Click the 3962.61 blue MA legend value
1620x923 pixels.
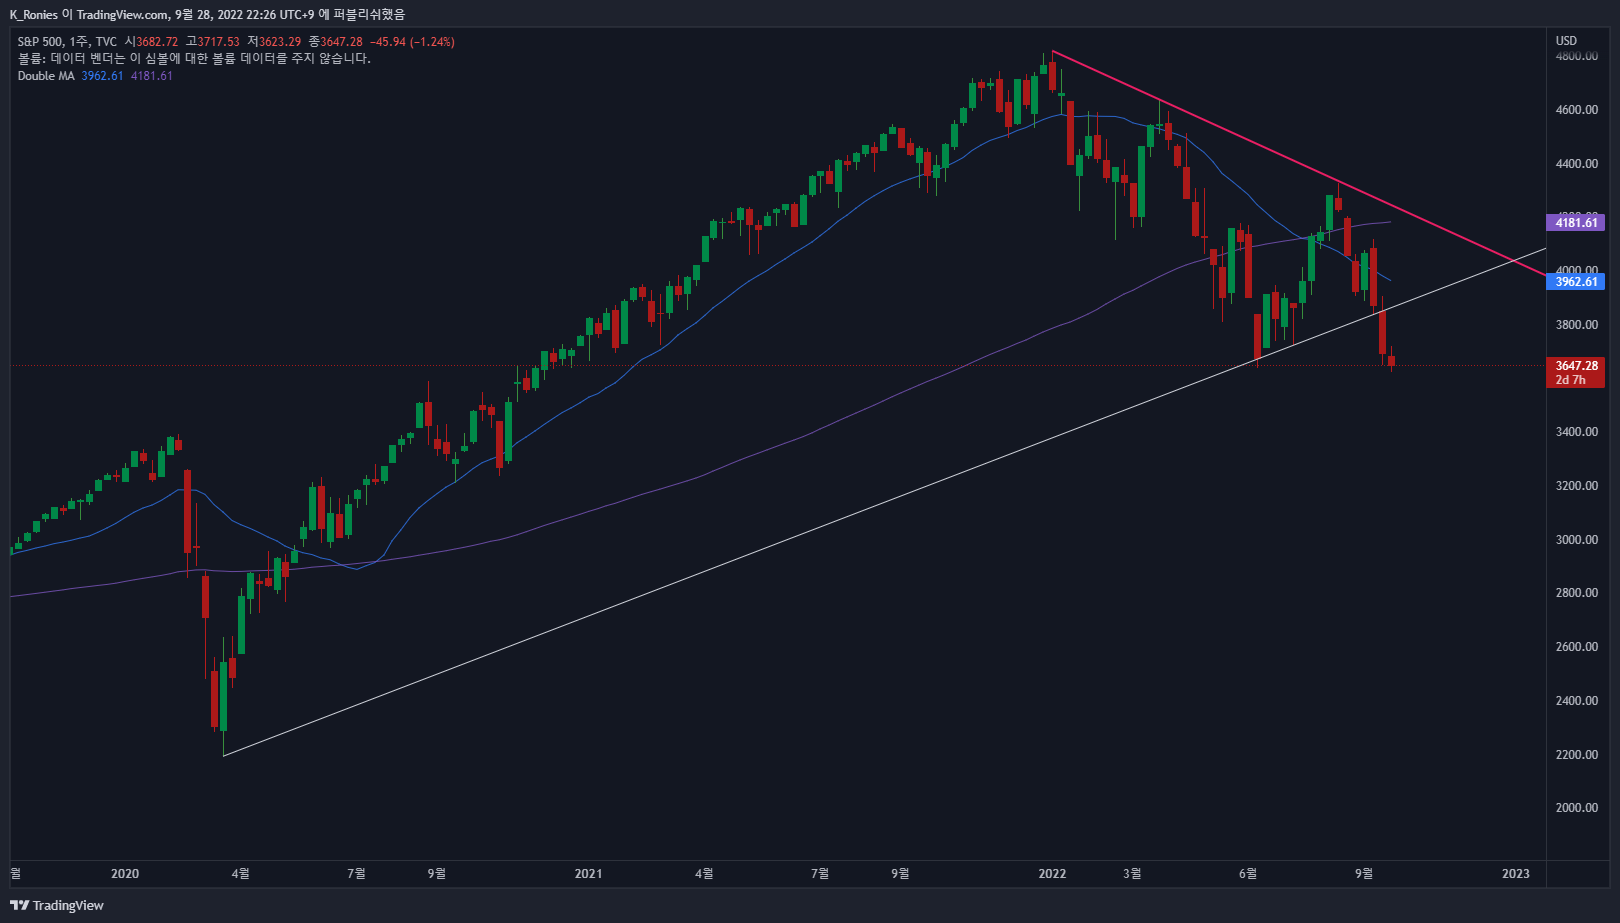[x=102, y=76]
